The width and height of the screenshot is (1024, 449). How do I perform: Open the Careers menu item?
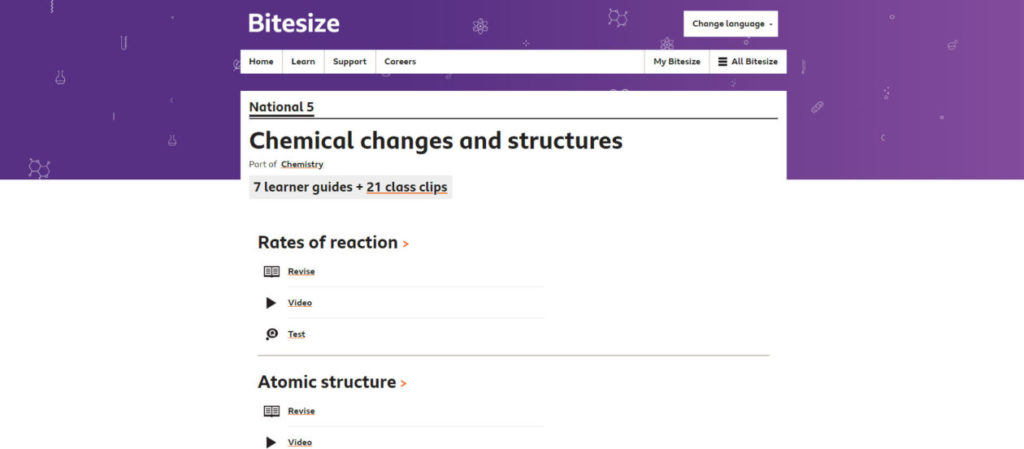(x=400, y=62)
